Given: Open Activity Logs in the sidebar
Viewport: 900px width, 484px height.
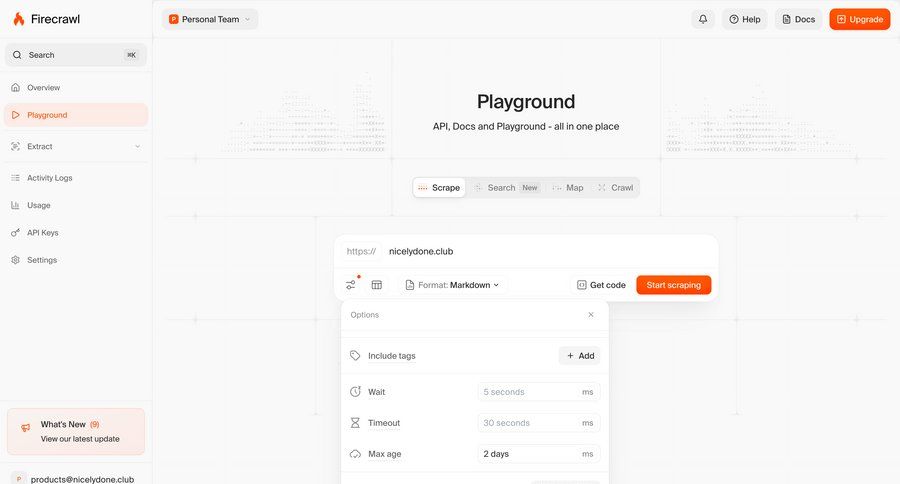Looking at the screenshot, I should pyautogui.click(x=50, y=178).
